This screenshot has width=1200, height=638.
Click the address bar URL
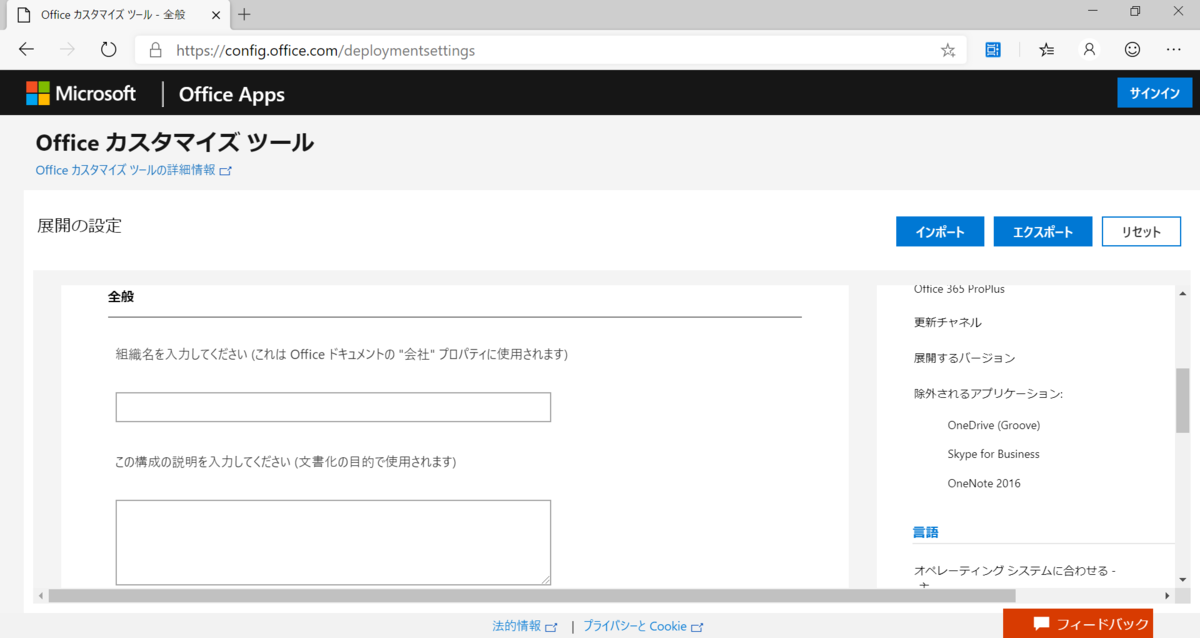325,50
